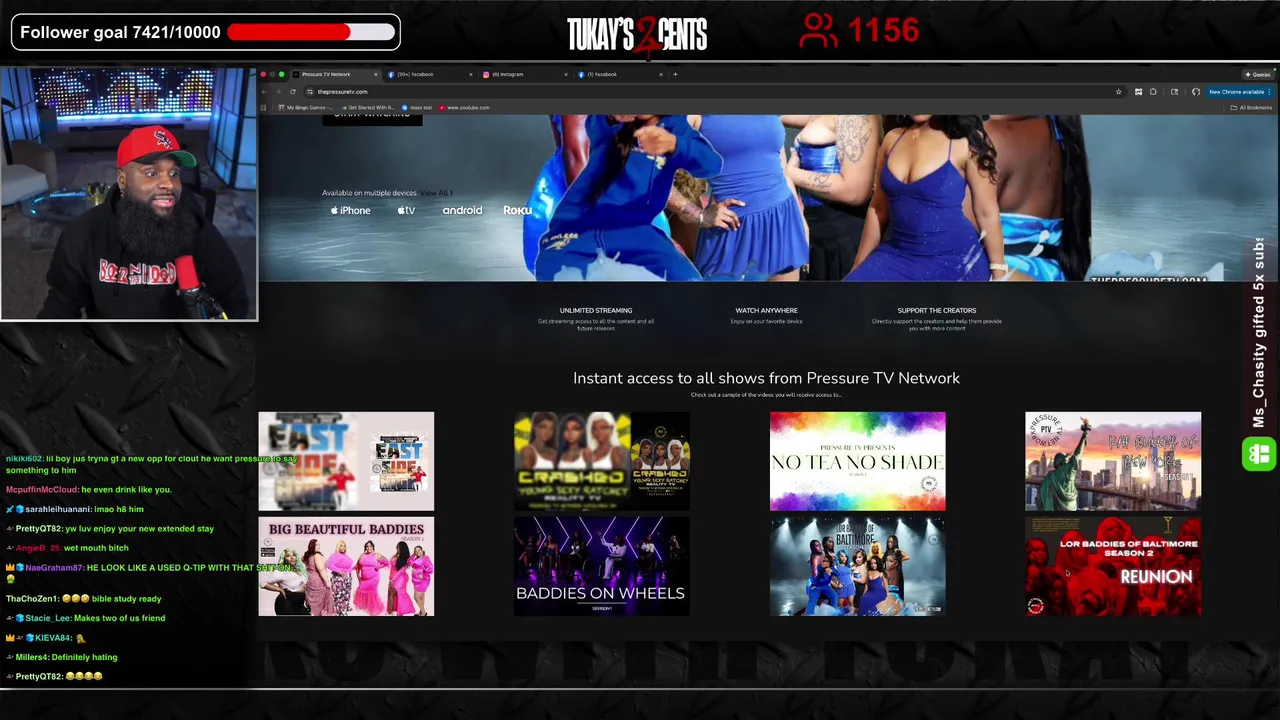This screenshot has height=720, width=1280.
Task: Open the My Bingo Games bookmark
Action: click(304, 107)
